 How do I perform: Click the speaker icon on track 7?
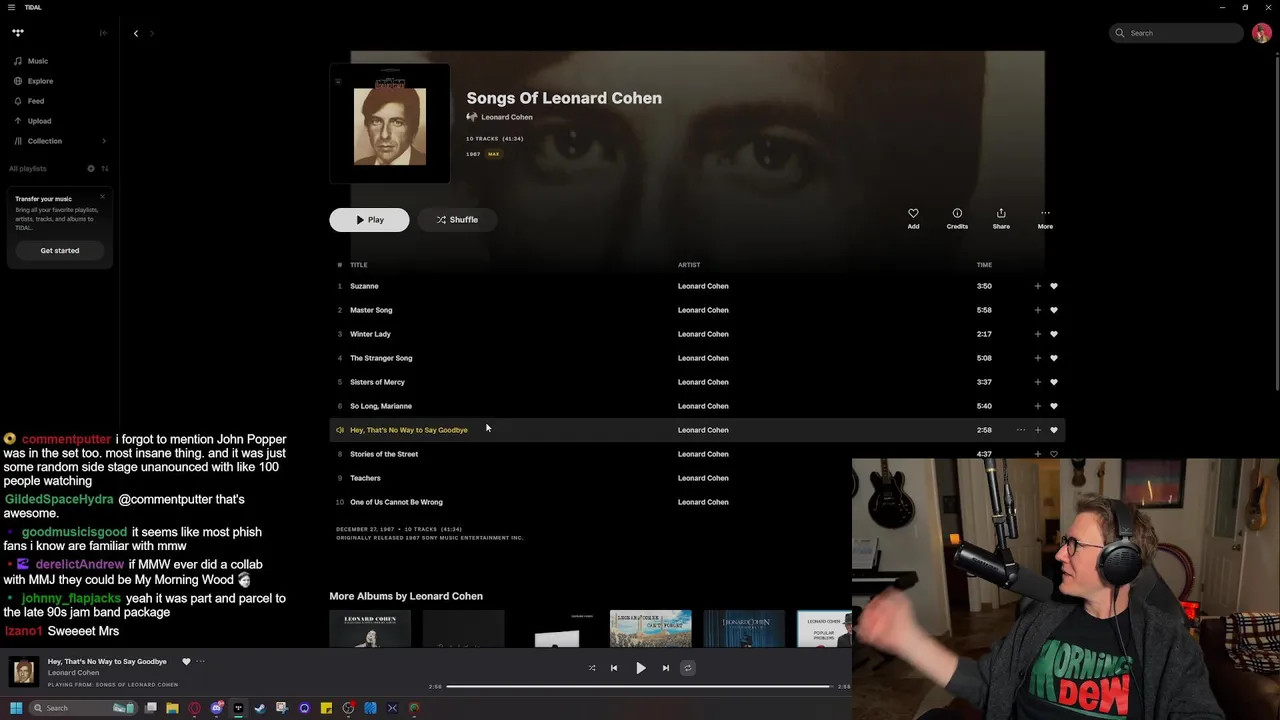(340, 430)
